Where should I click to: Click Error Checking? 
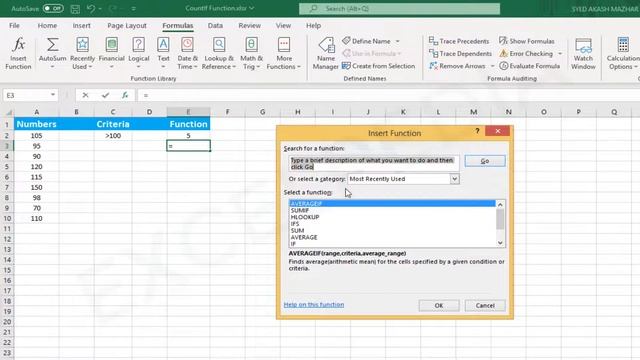[x=526, y=53]
